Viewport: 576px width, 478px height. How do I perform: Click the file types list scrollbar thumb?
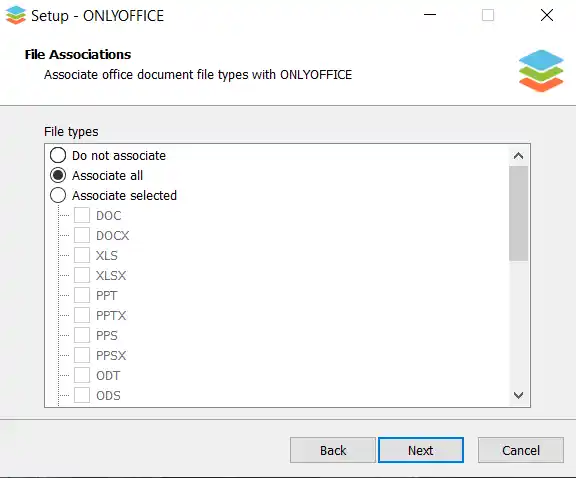(x=518, y=213)
